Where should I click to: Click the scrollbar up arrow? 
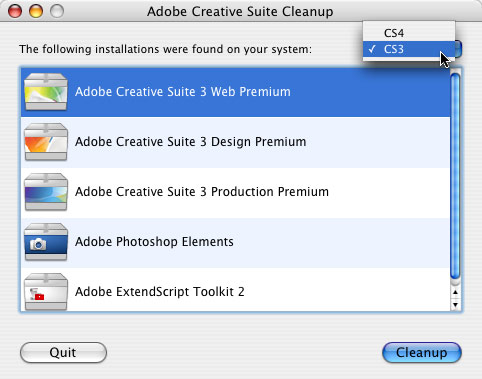point(455,292)
